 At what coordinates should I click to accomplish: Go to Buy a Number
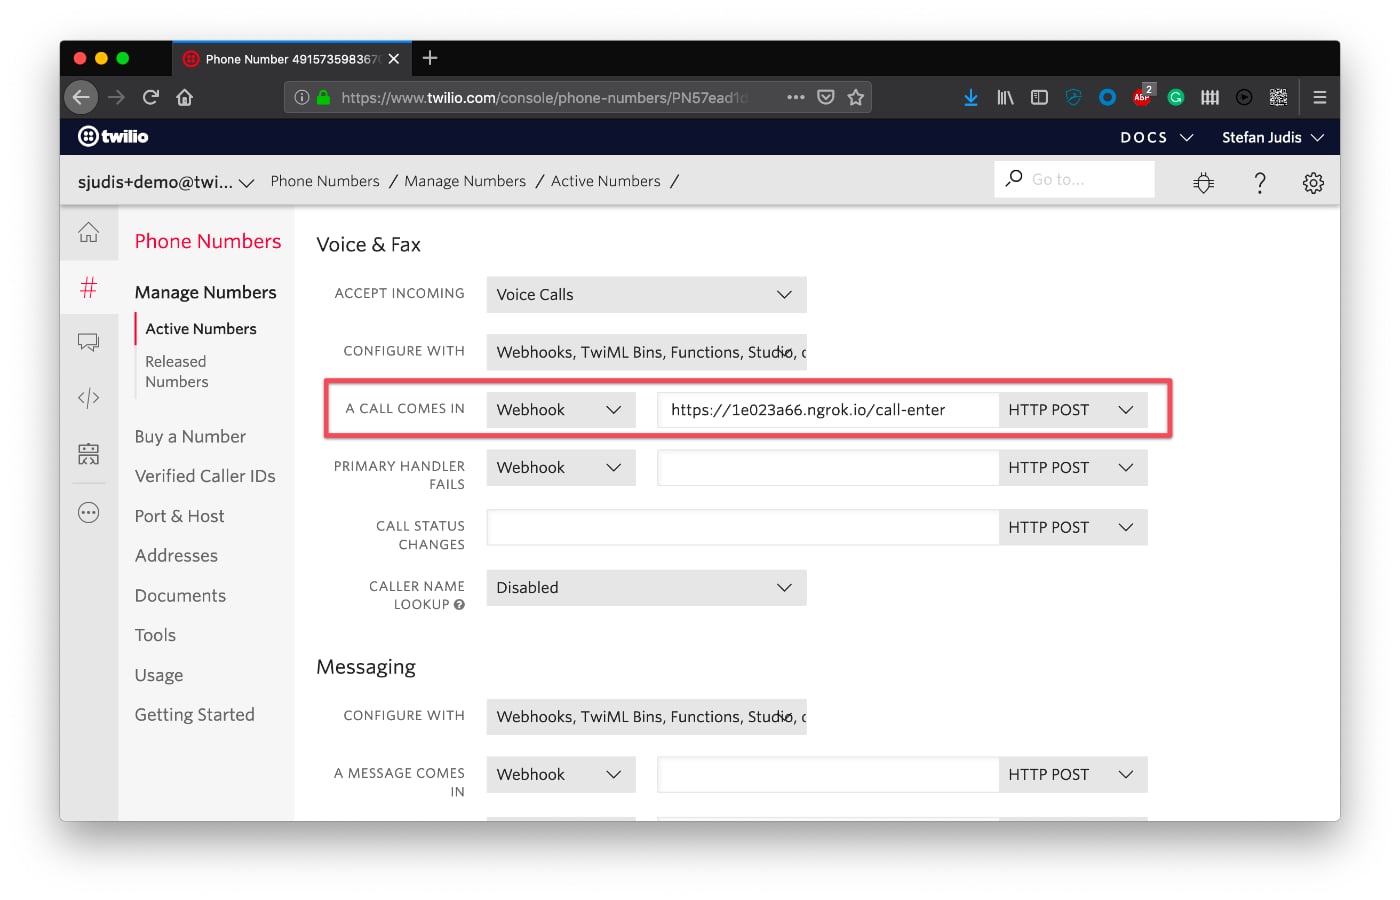(190, 436)
